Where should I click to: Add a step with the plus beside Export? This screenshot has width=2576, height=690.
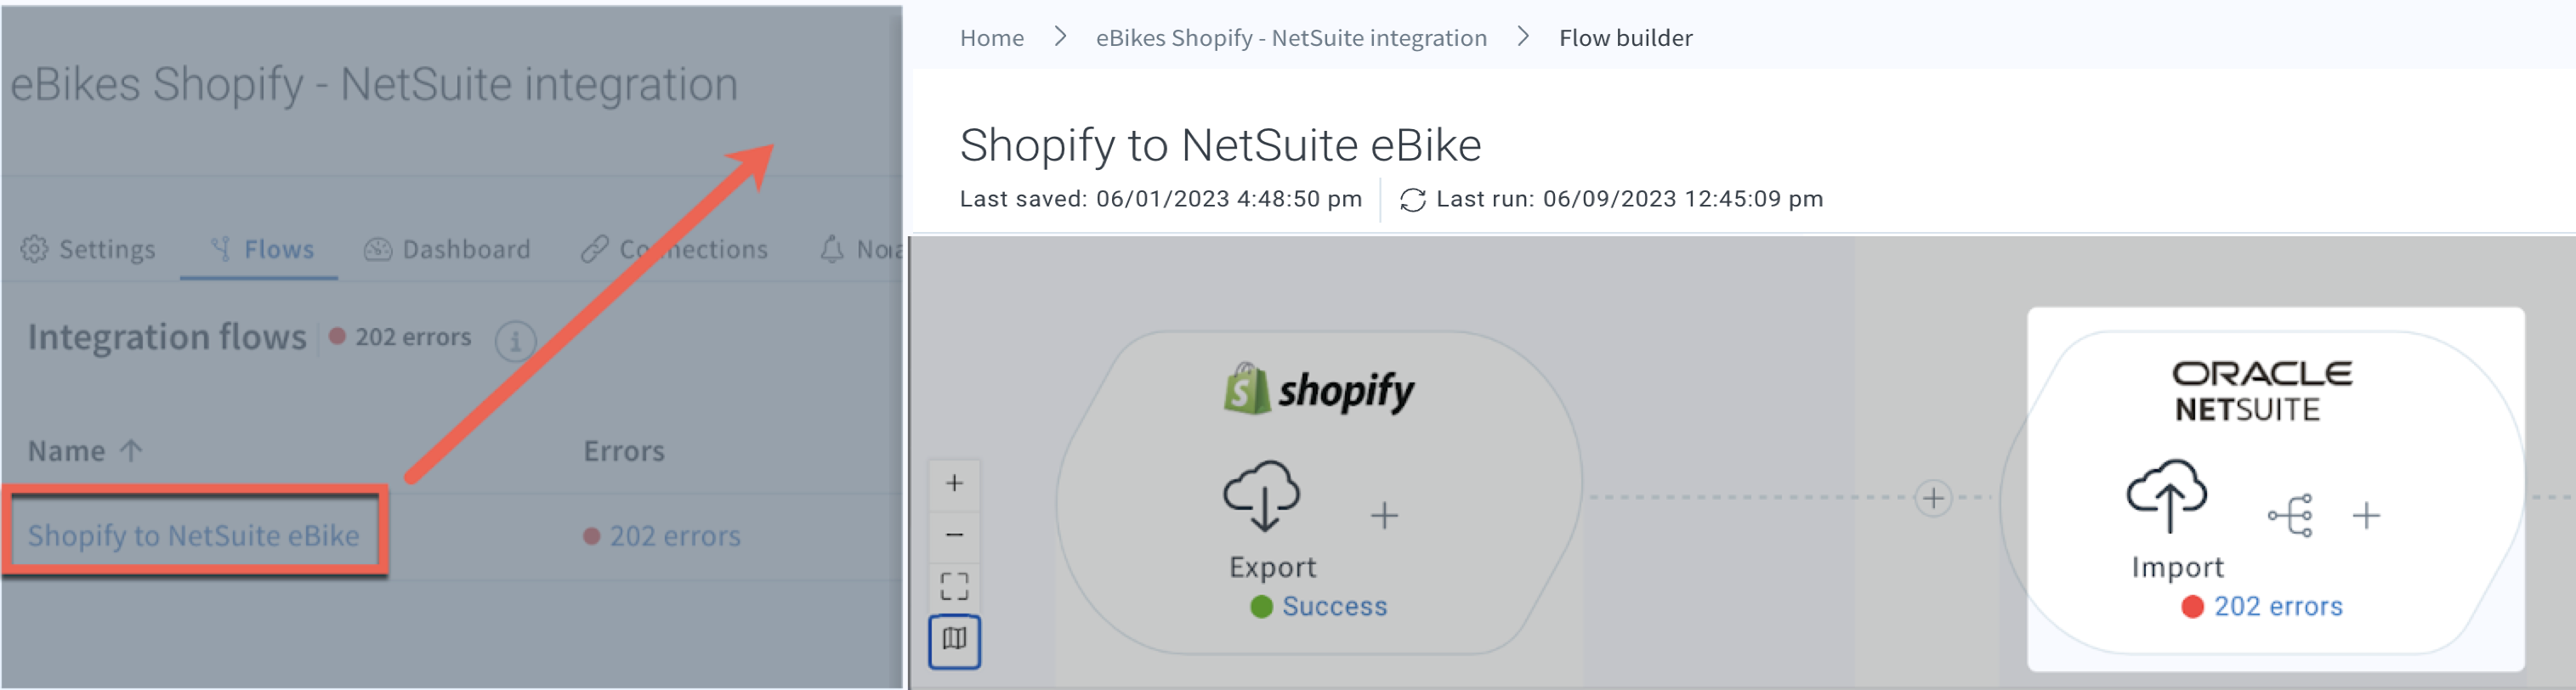pyautogui.click(x=1384, y=516)
